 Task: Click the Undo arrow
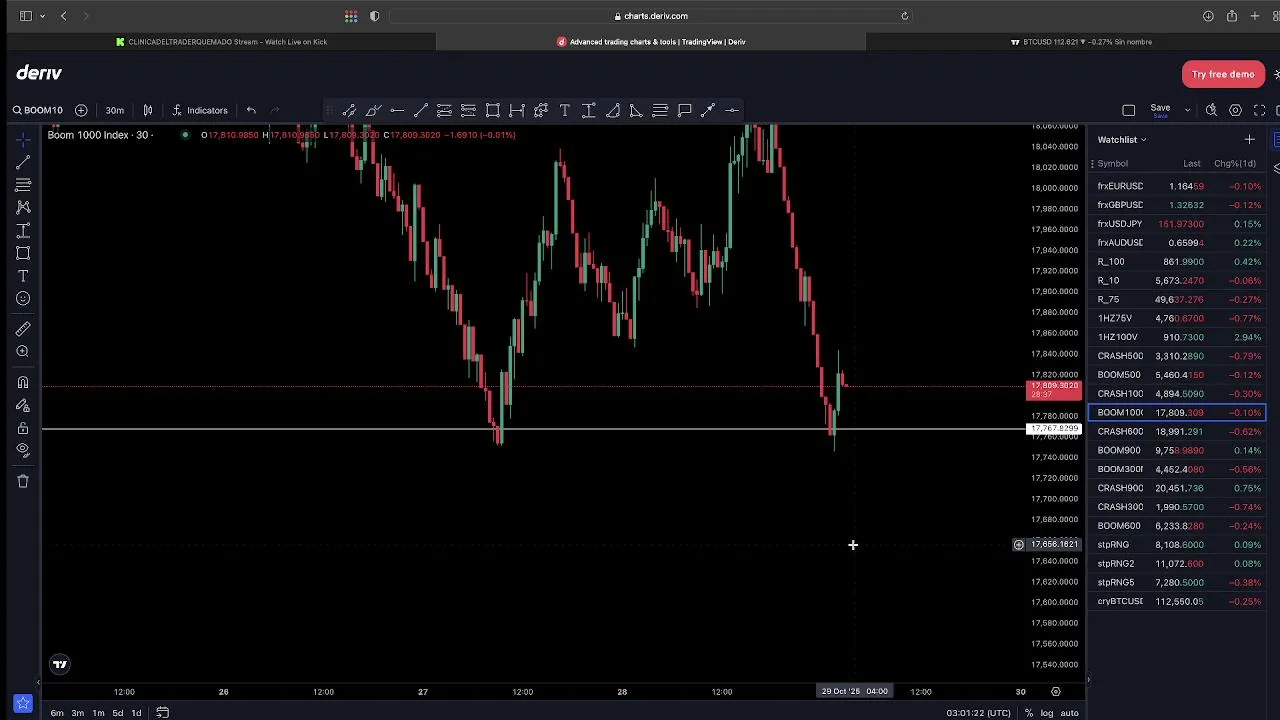(x=251, y=110)
